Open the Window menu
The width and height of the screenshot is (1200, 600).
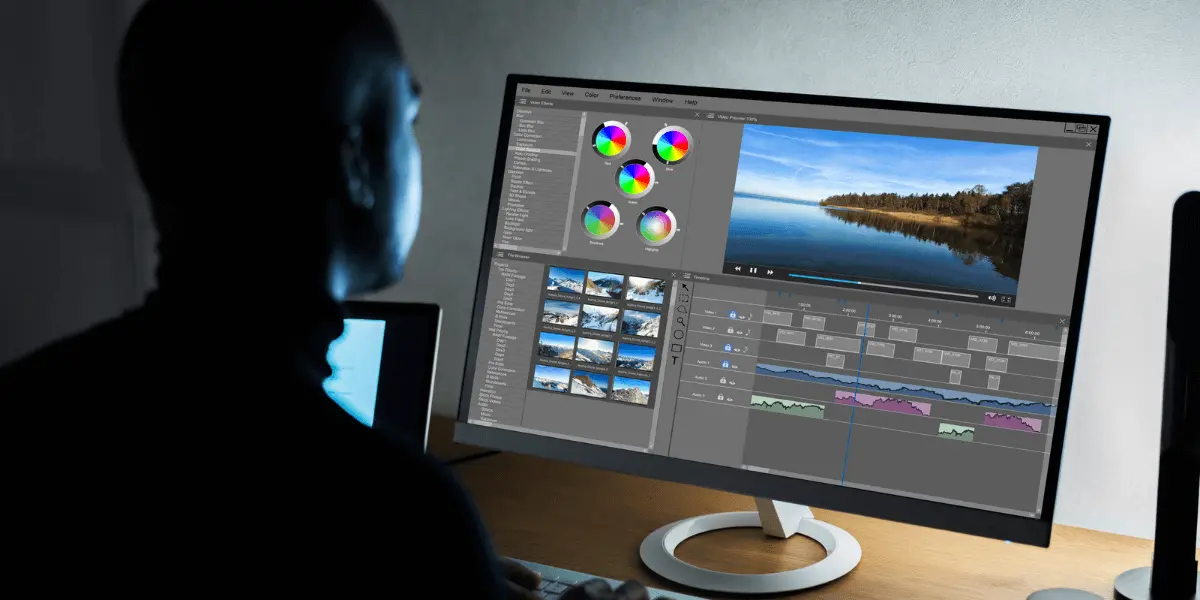click(x=663, y=100)
